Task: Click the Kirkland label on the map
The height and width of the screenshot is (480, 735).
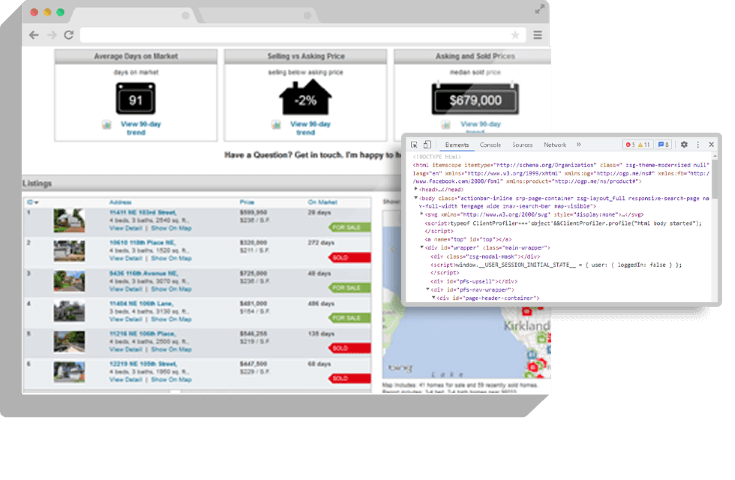Action: coord(526,326)
